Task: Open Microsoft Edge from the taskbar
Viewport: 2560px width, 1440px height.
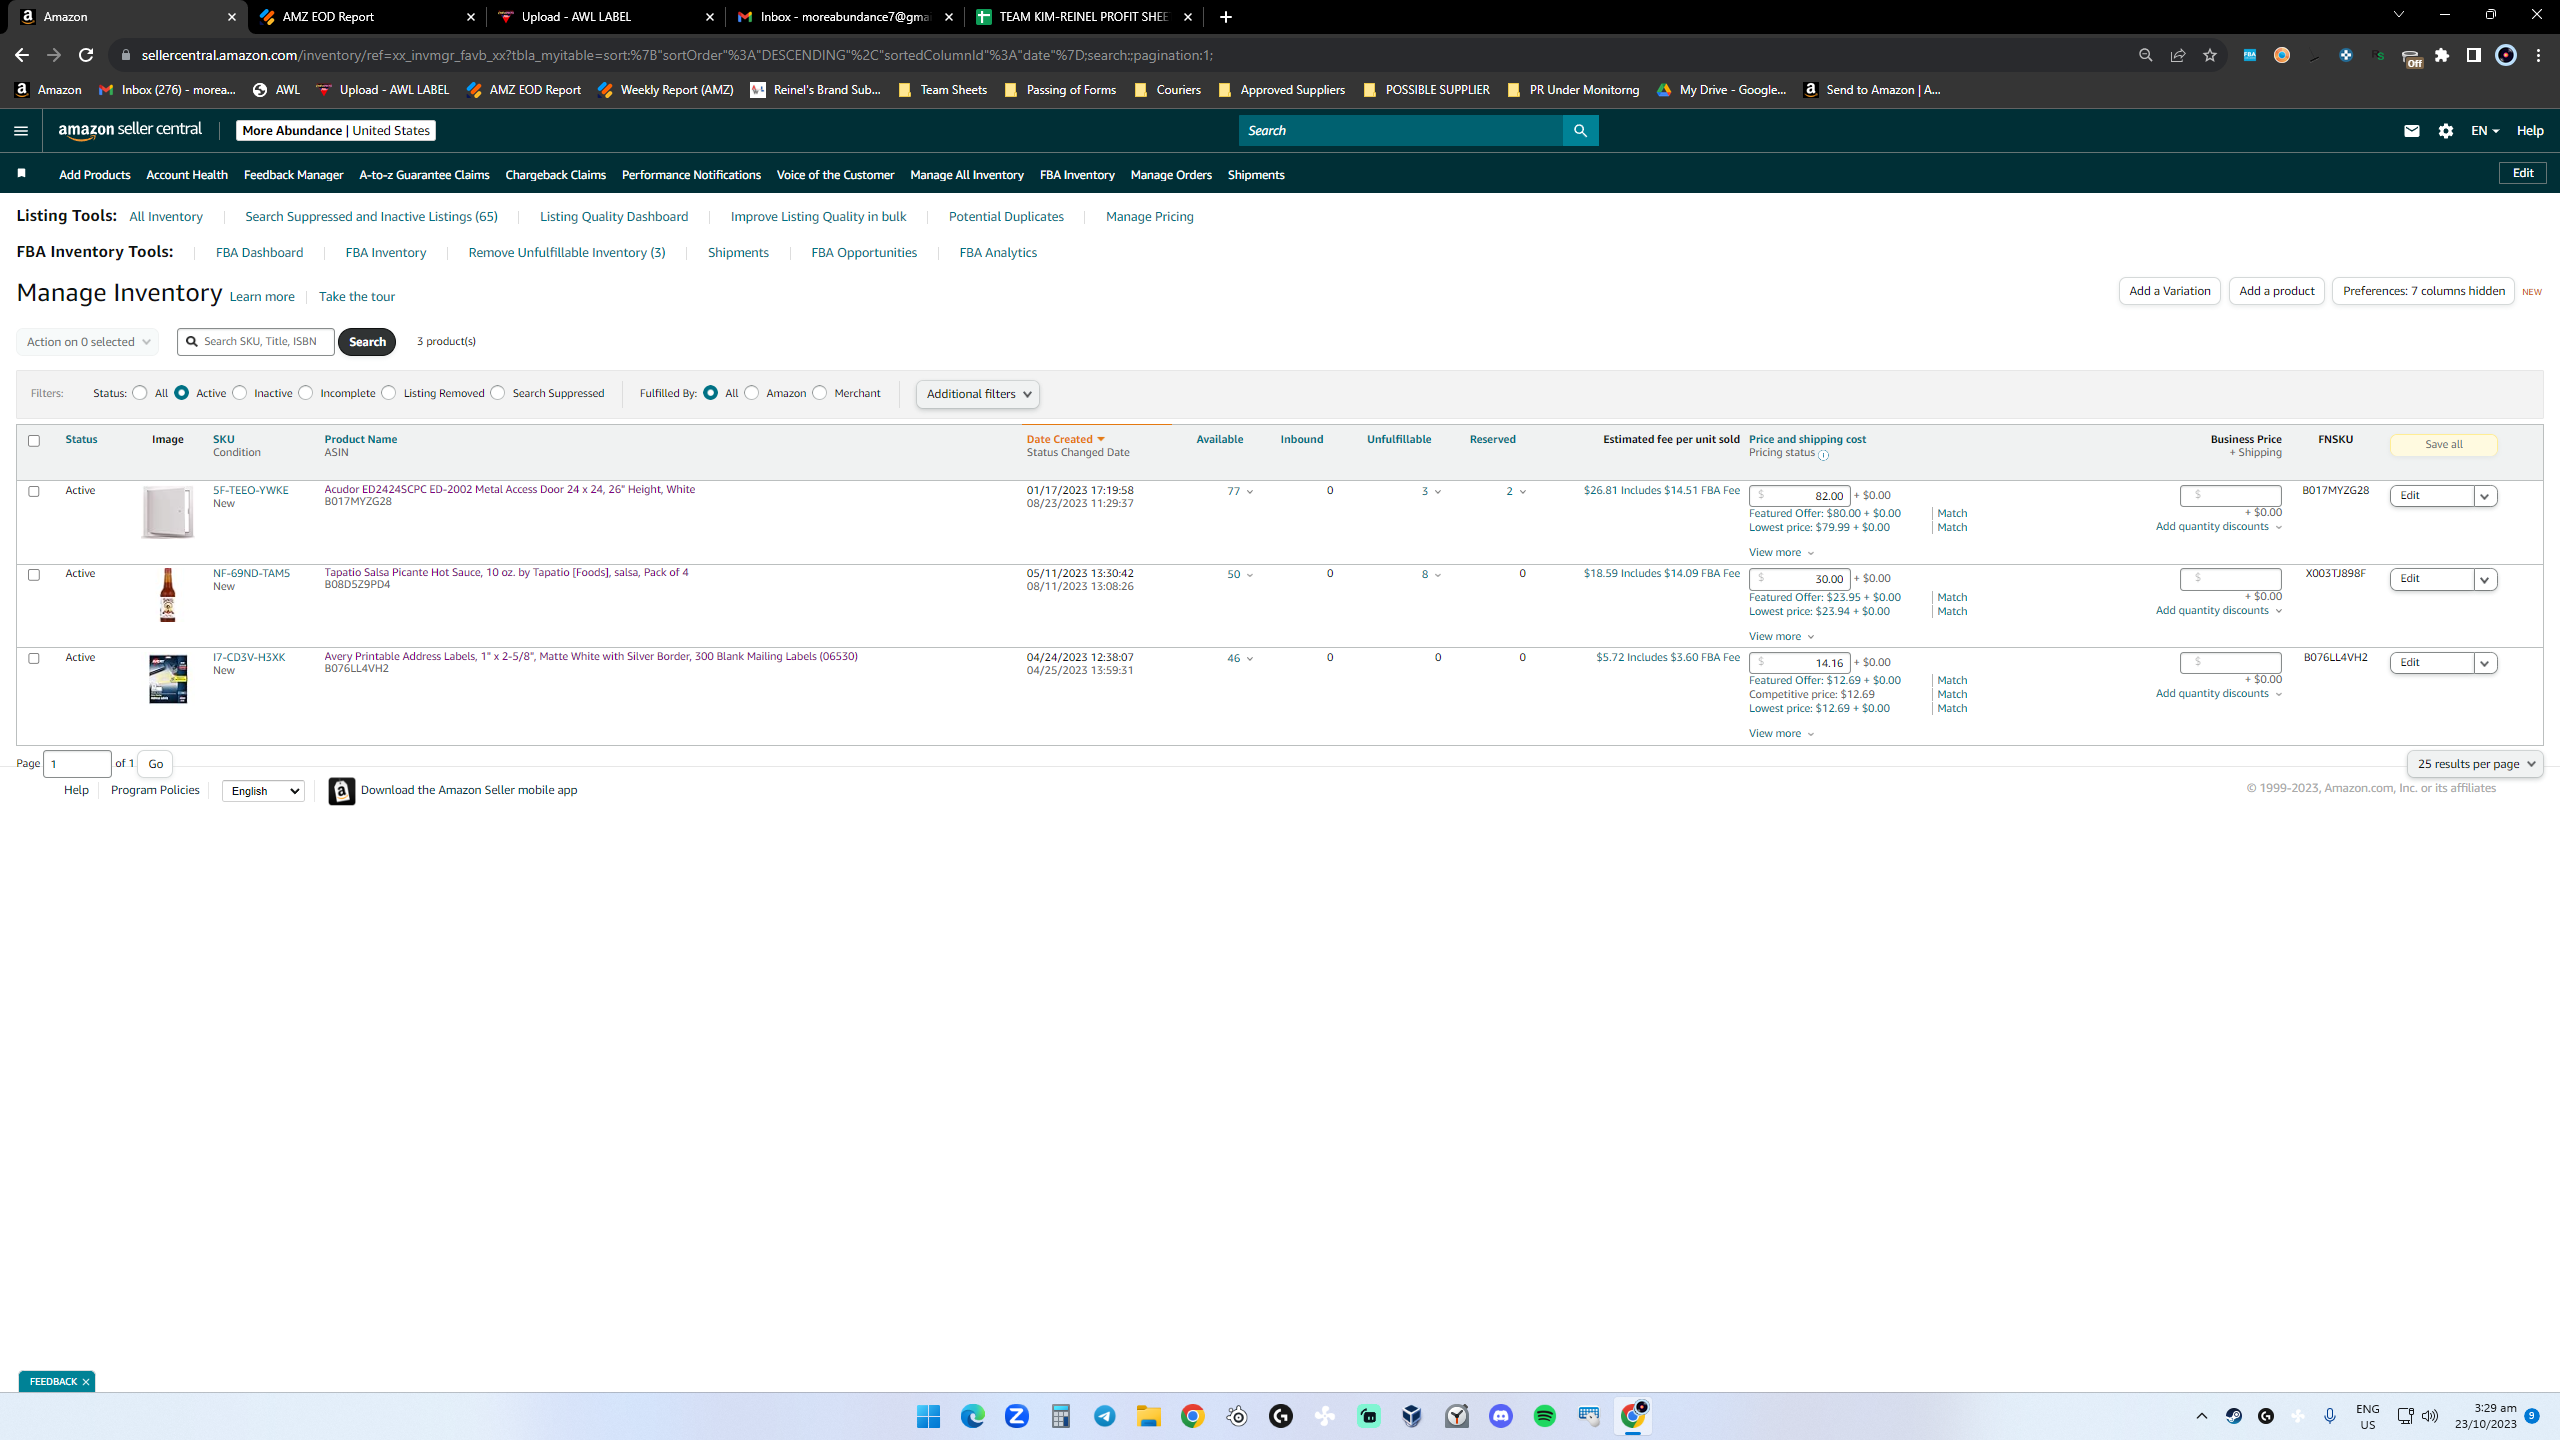Action: (973, 1416)
